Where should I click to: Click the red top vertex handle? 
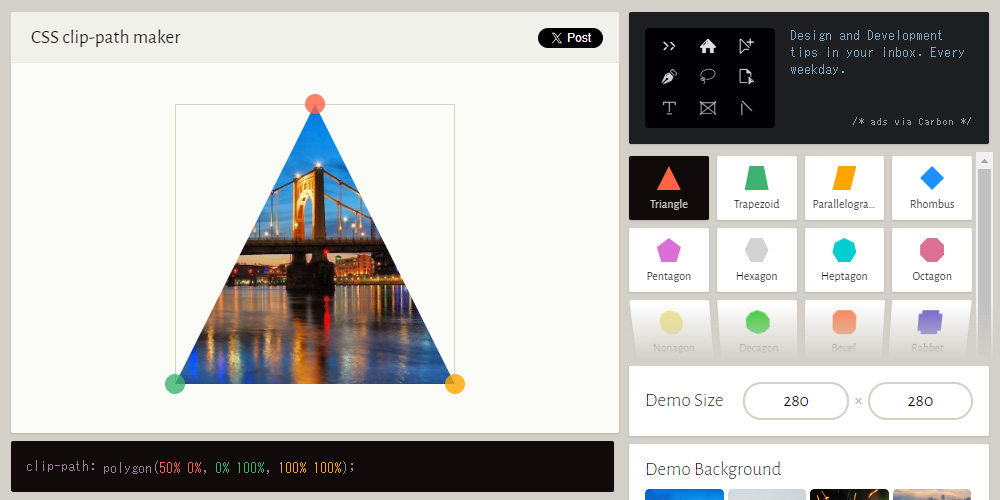point(315,104)
